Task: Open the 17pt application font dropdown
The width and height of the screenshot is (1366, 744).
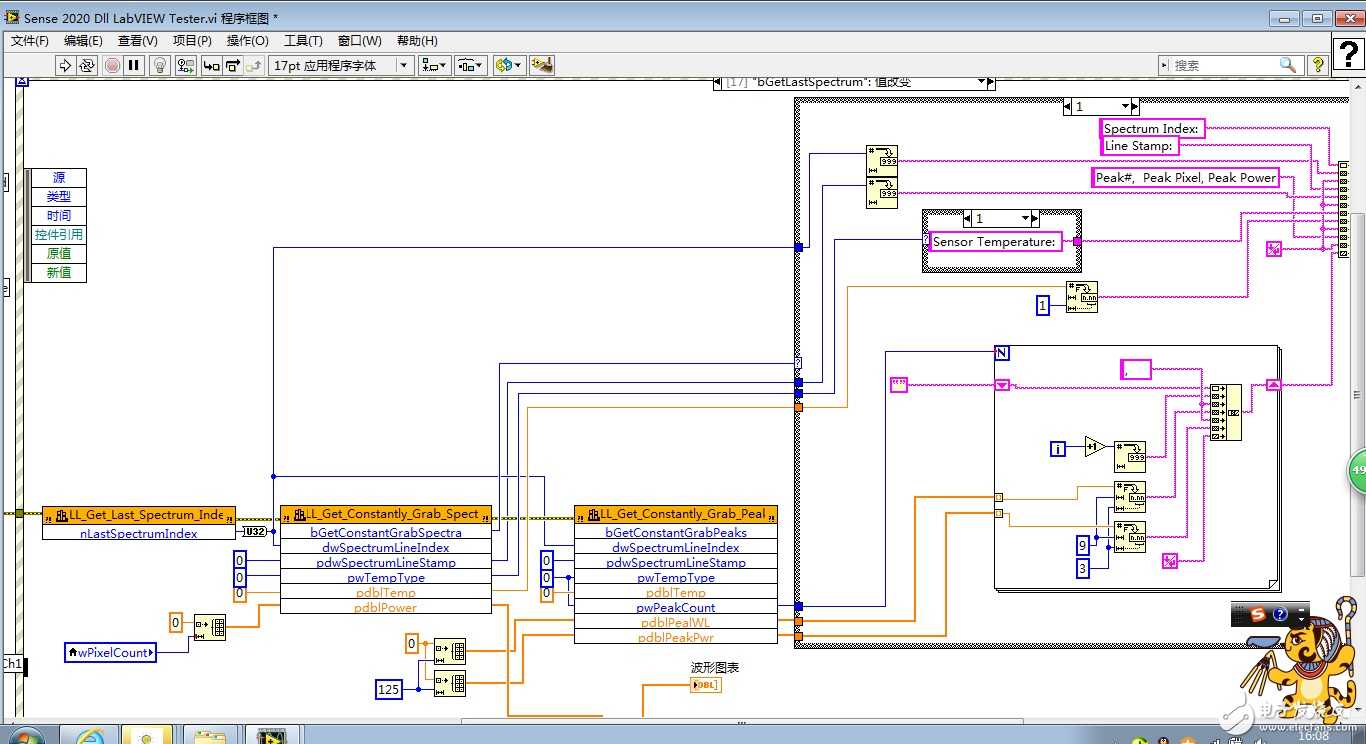Action: [340, 65]
